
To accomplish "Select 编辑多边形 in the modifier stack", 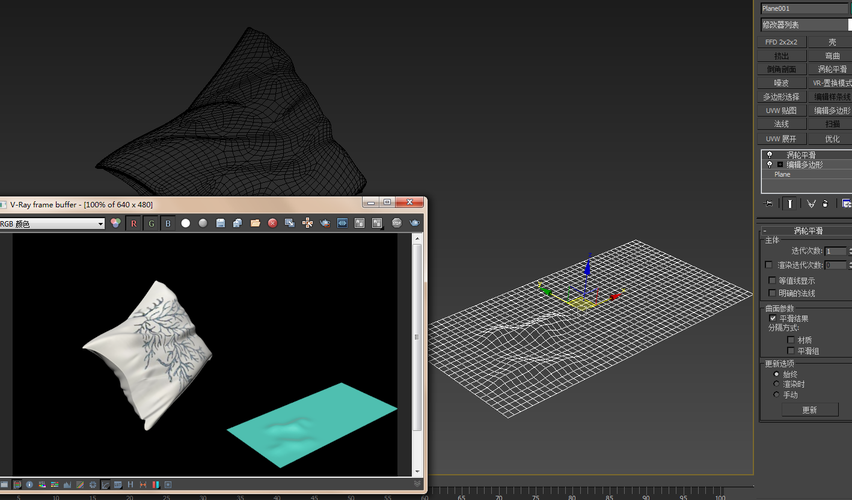I will [x=804, y=164].
